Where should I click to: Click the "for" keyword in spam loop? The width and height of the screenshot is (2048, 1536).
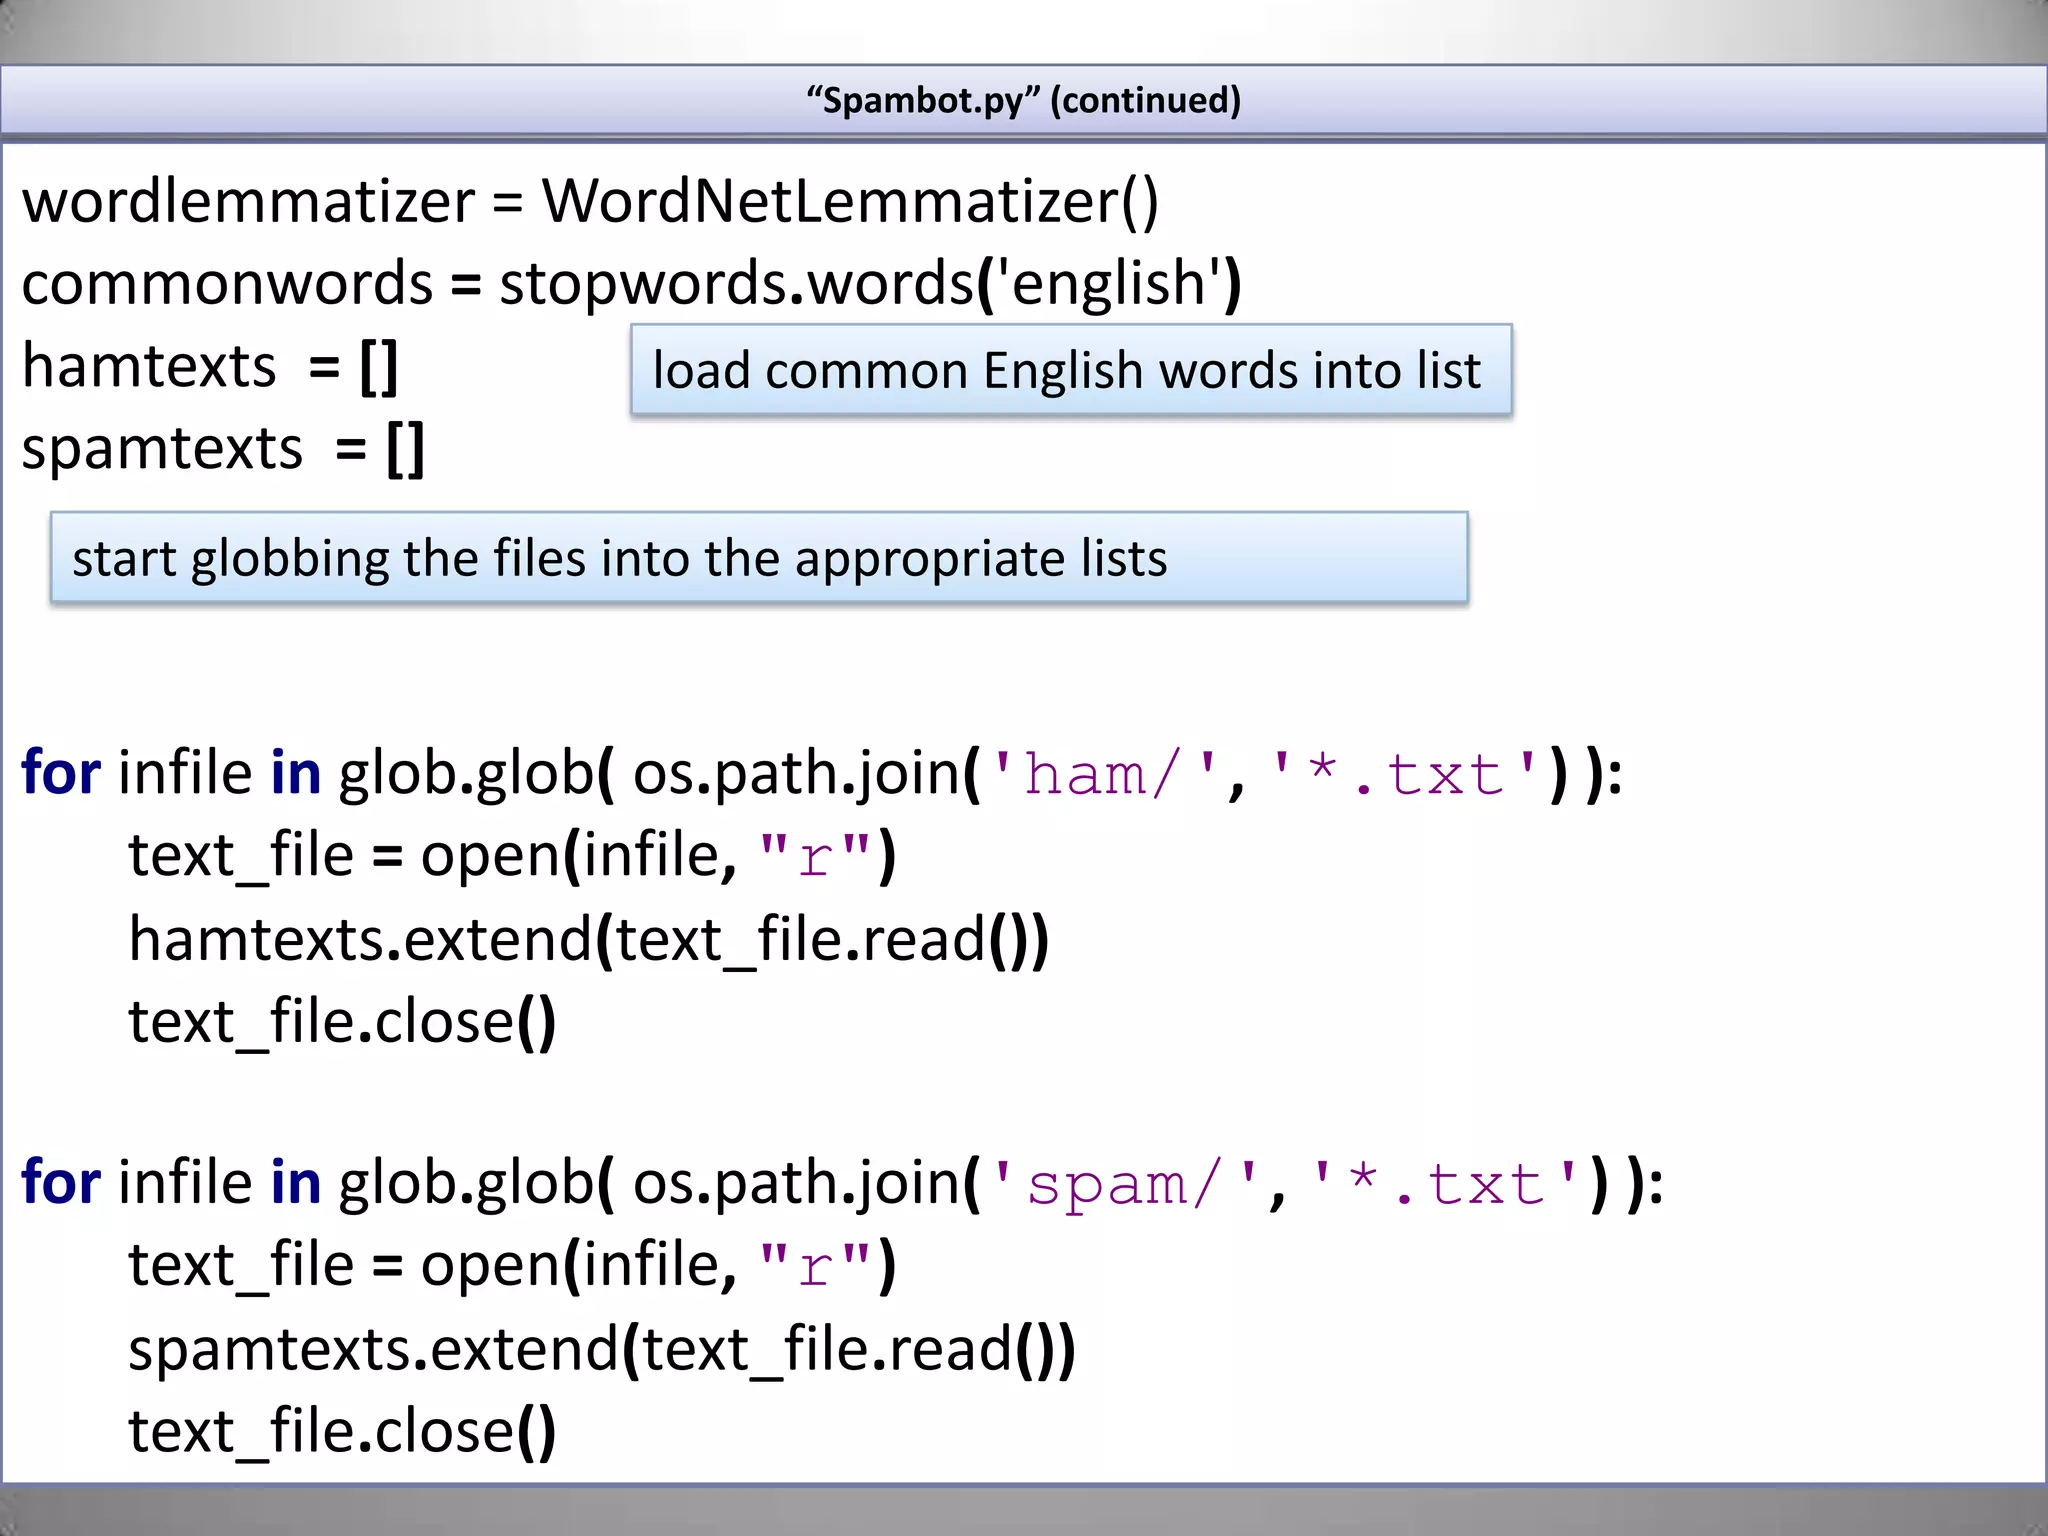point(61,1183)
